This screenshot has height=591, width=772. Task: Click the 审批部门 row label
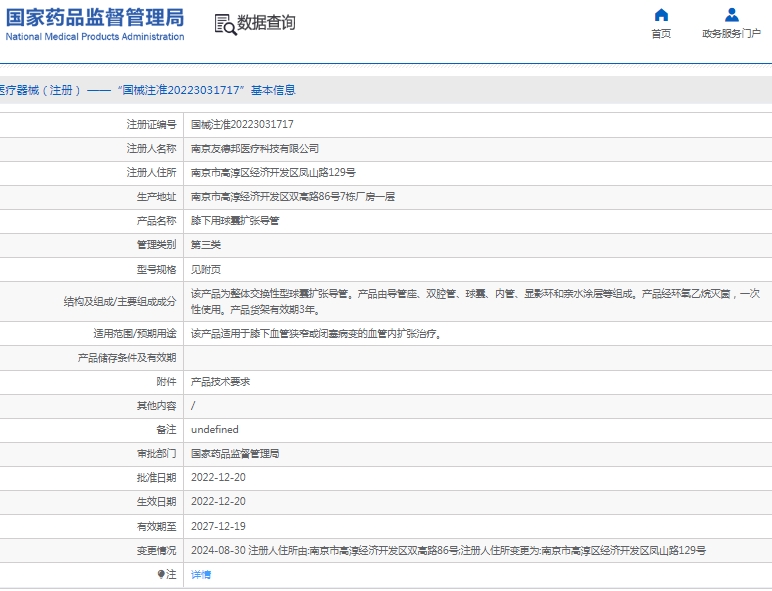tap(156, 454)
